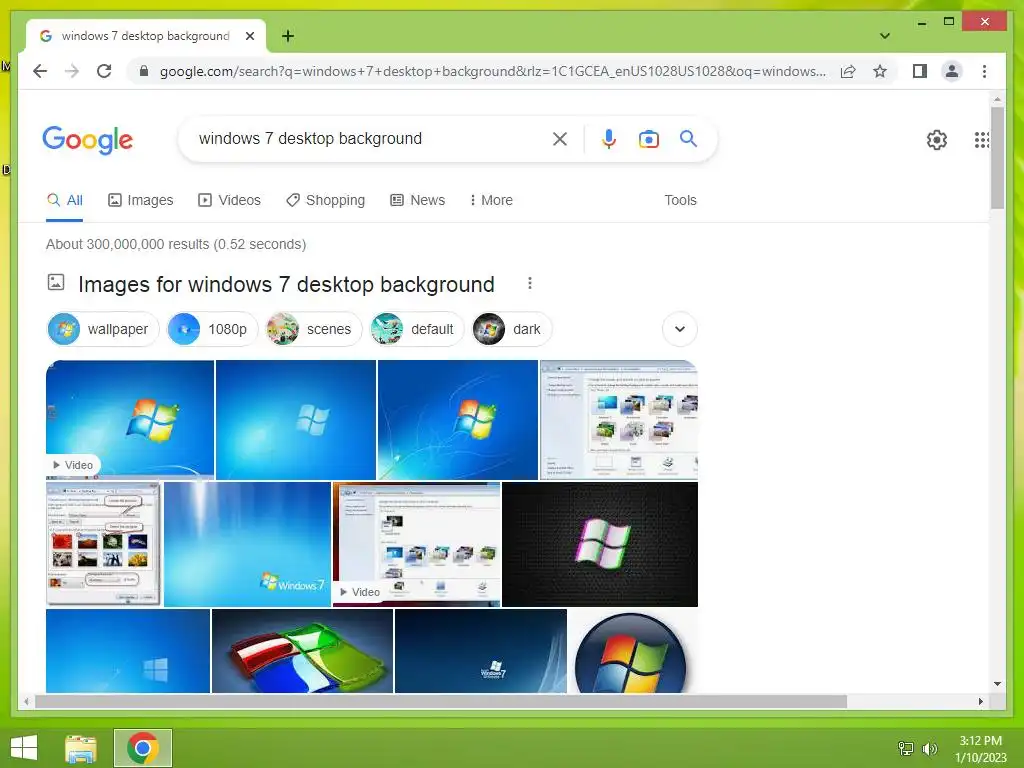
Task: Filter images by the 1080p chip
Action: pos(212,329)
